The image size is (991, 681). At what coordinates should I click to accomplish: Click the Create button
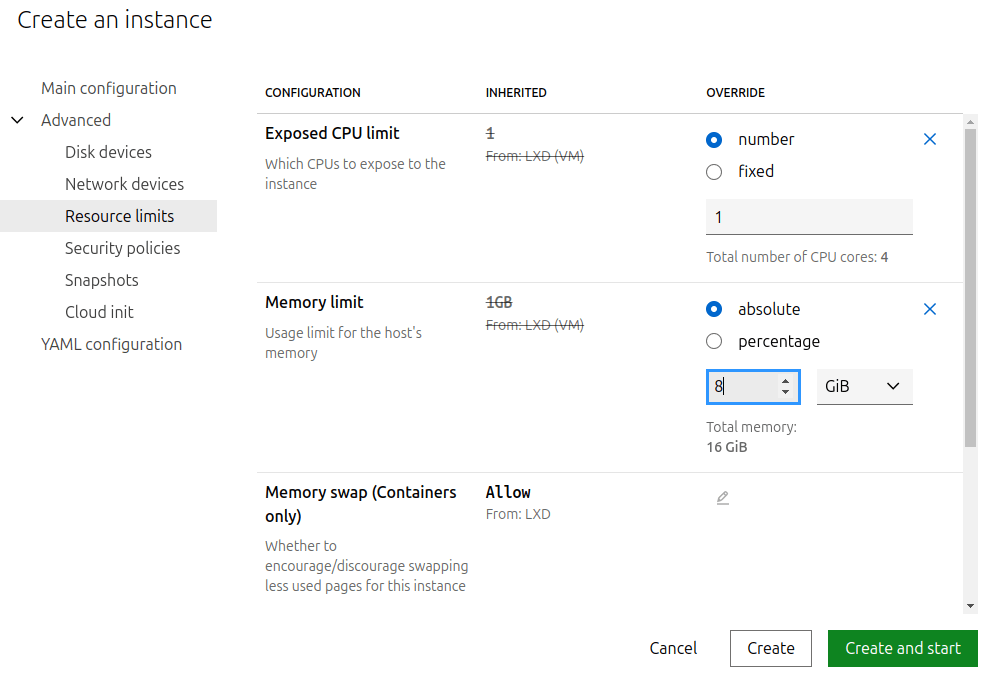click(770, 648)
